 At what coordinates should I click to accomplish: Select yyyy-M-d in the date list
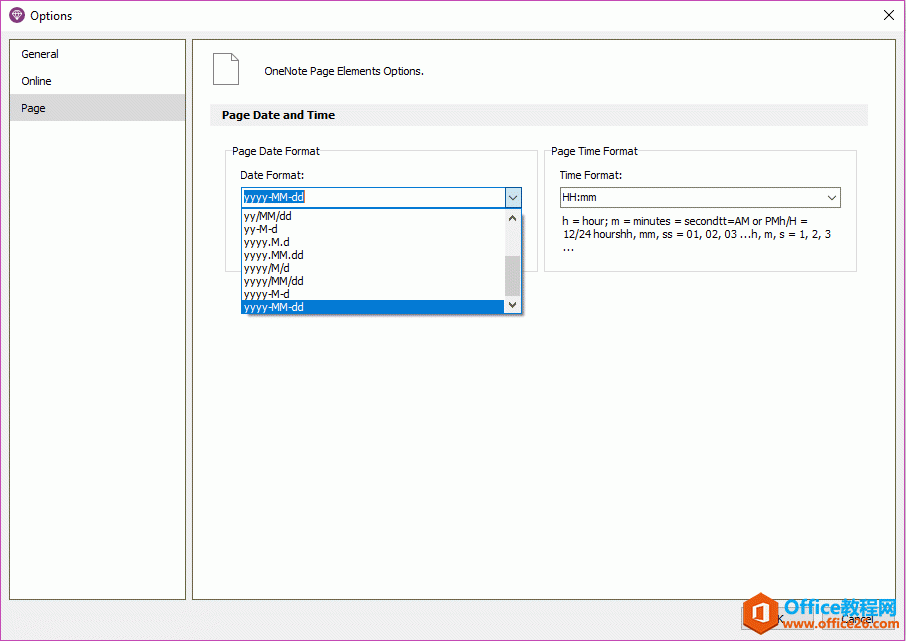point(266,294)
